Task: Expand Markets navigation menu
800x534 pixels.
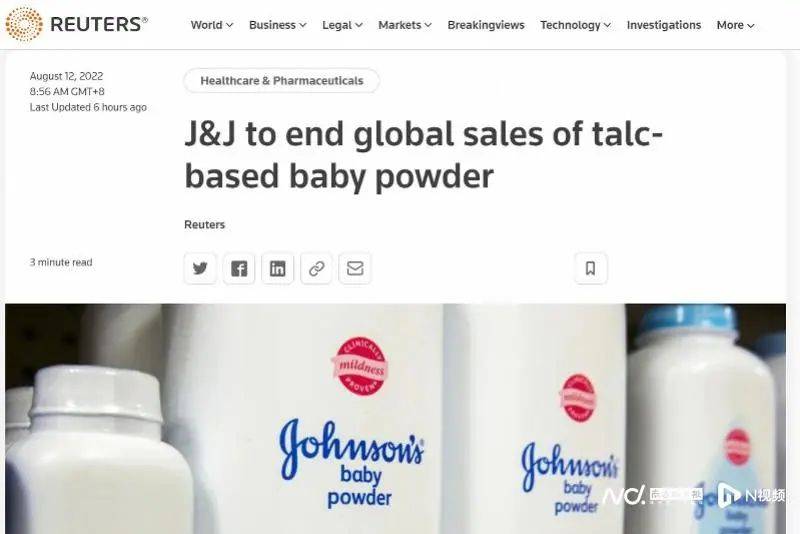Action: (x=405, y=25)
